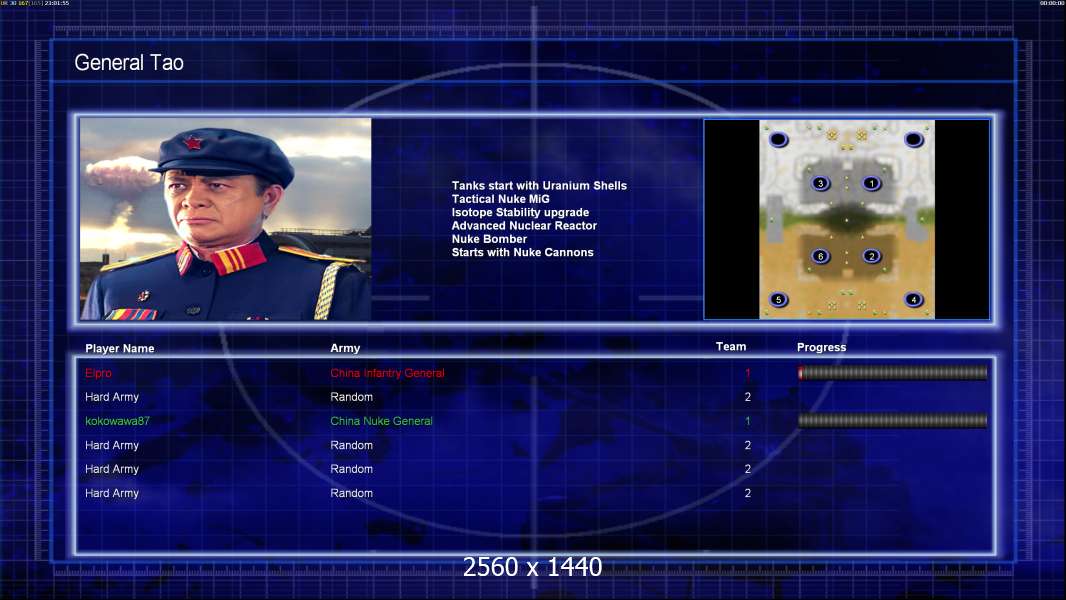Select player kokowawa87 in the list

tap(117, 421)
